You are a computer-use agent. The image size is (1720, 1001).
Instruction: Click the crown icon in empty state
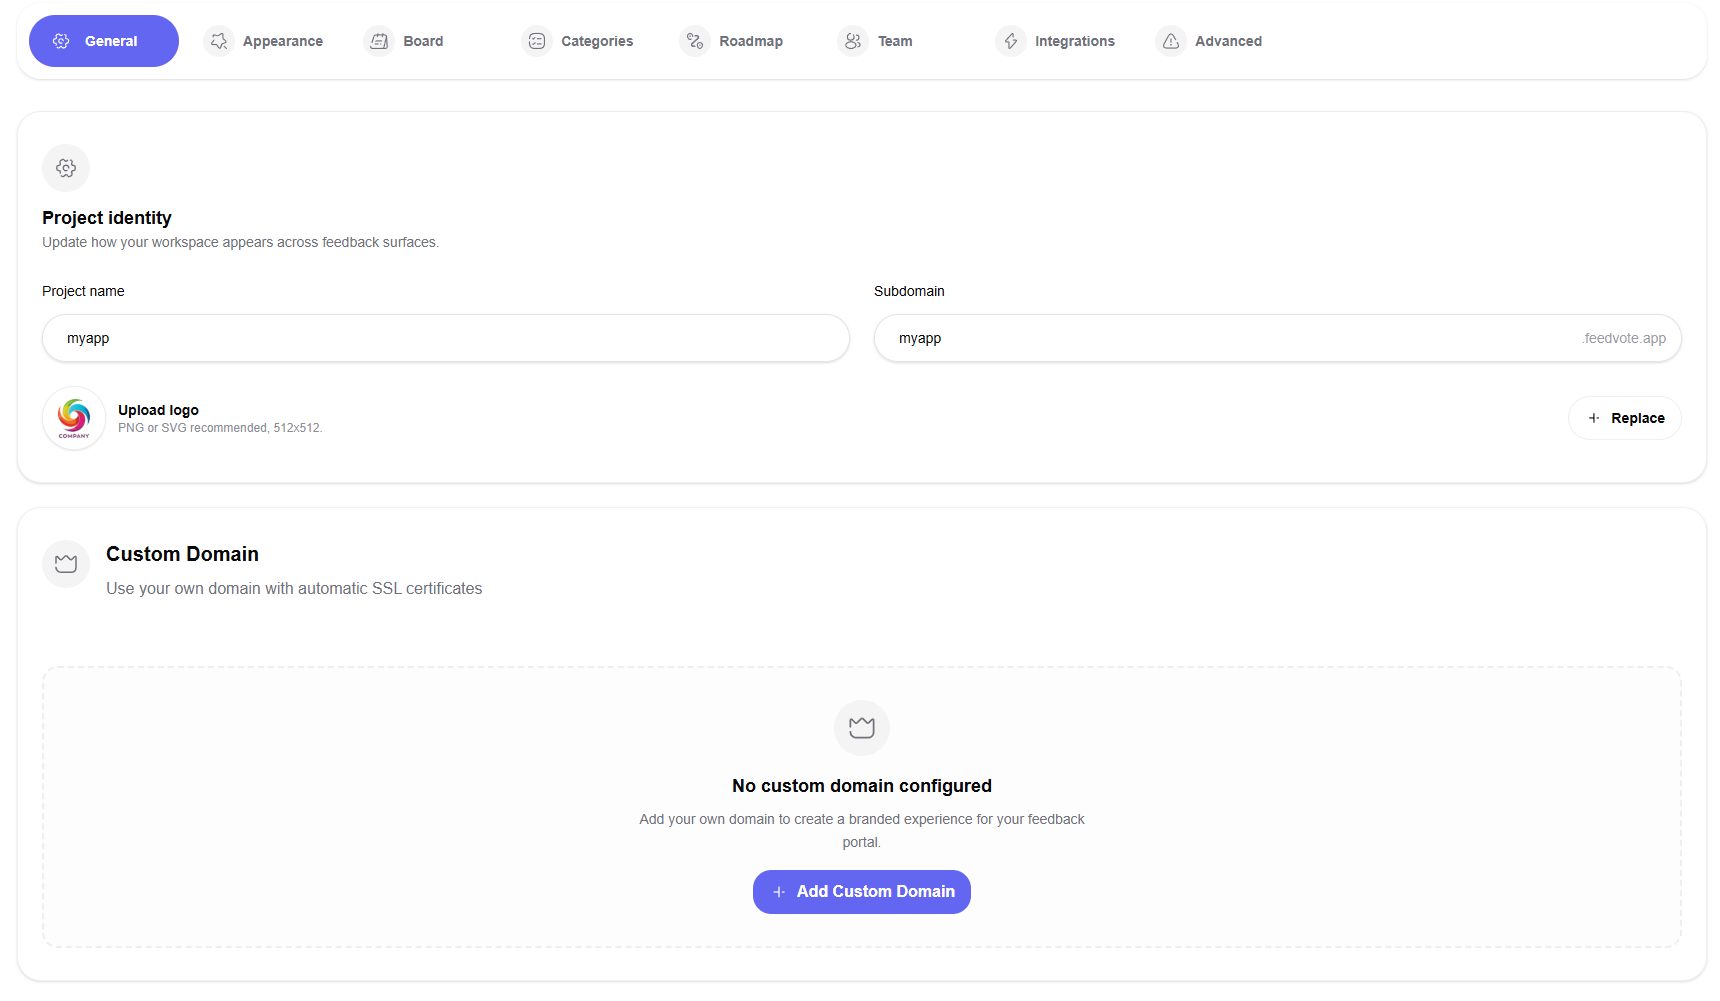(x=861, y=728)
